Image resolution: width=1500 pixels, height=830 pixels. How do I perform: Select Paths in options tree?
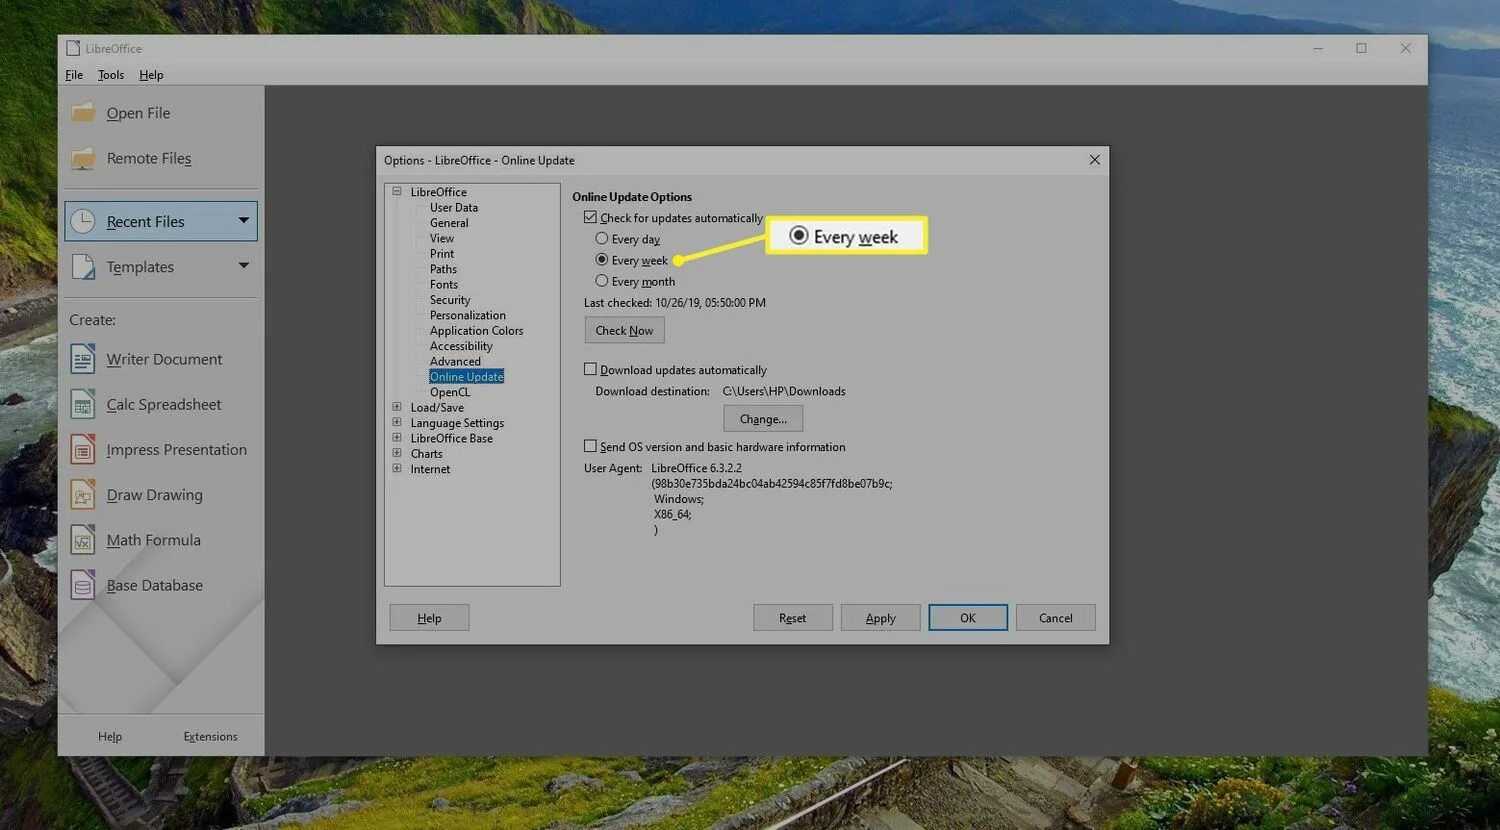tap(443, 269)
